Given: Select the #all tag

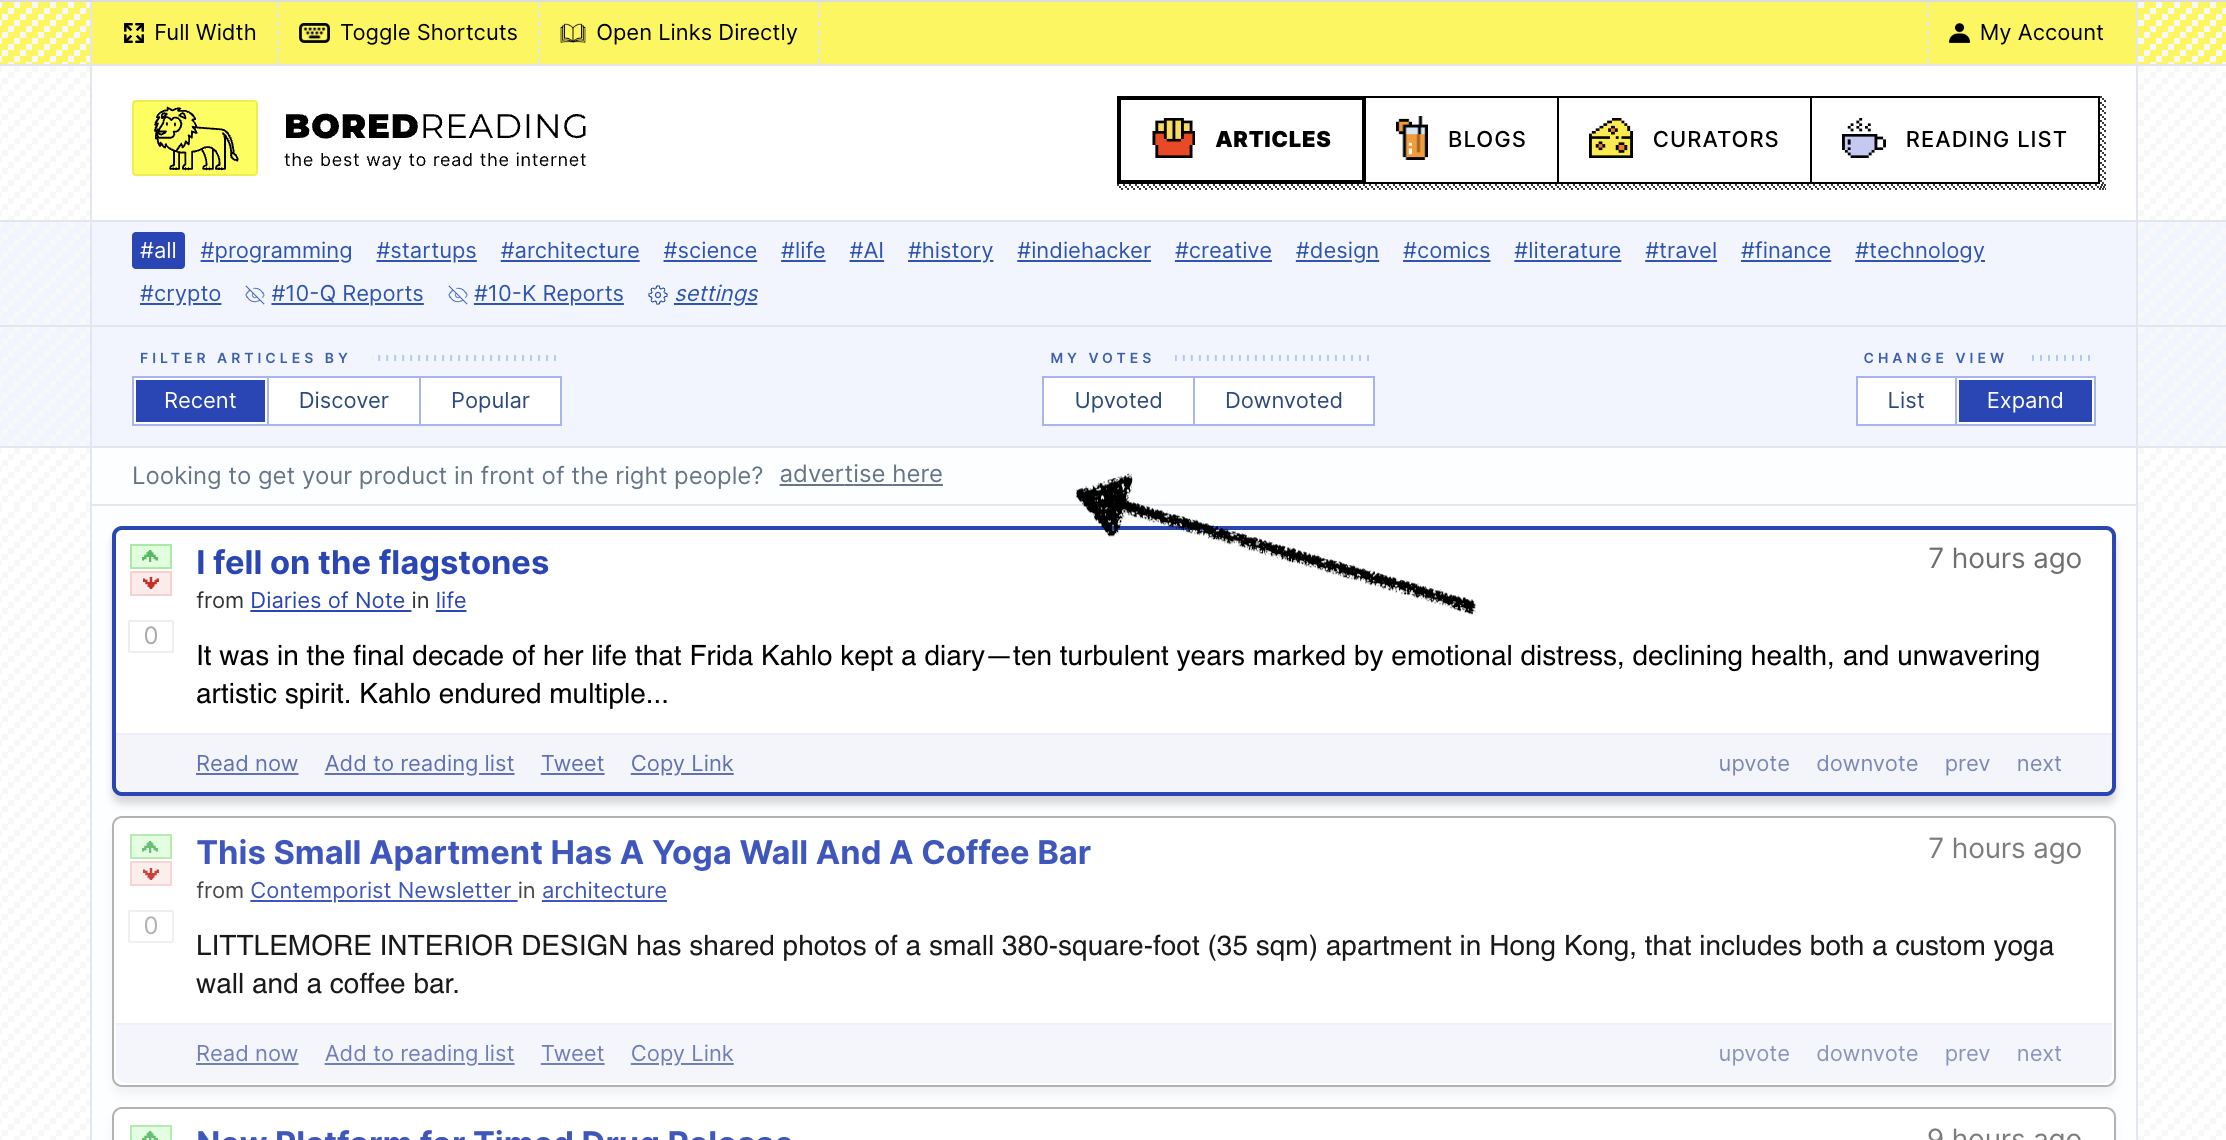Looking at the screenshot, I should pyautogui.click(x=158, y=251).
